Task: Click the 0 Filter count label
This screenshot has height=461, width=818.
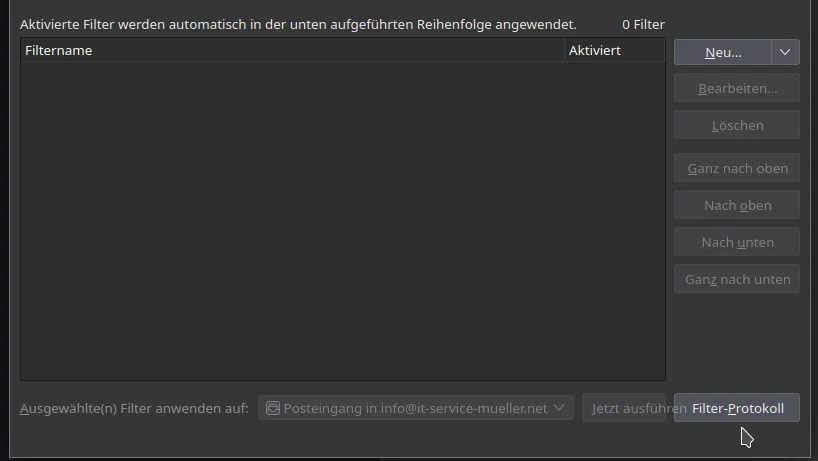Action: click(643, 25)
